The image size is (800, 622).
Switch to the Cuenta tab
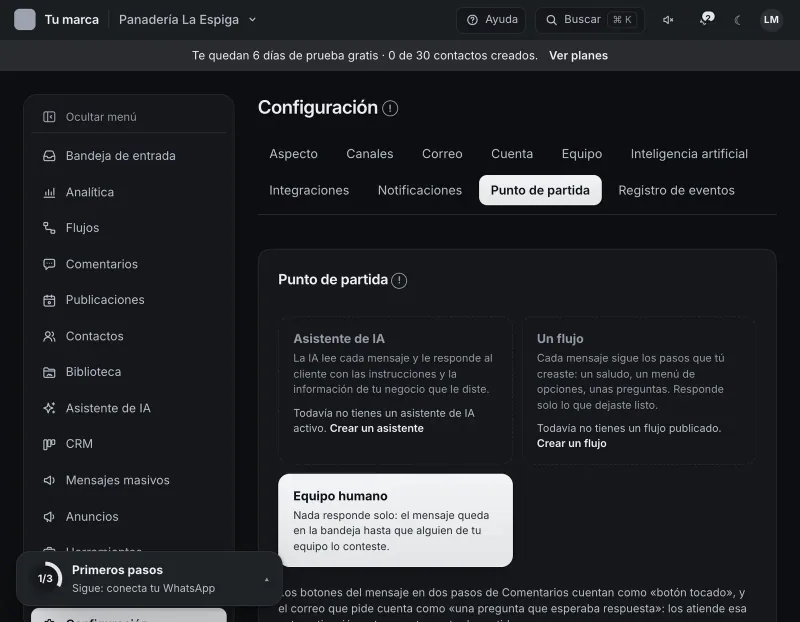[x=512, y=154]
